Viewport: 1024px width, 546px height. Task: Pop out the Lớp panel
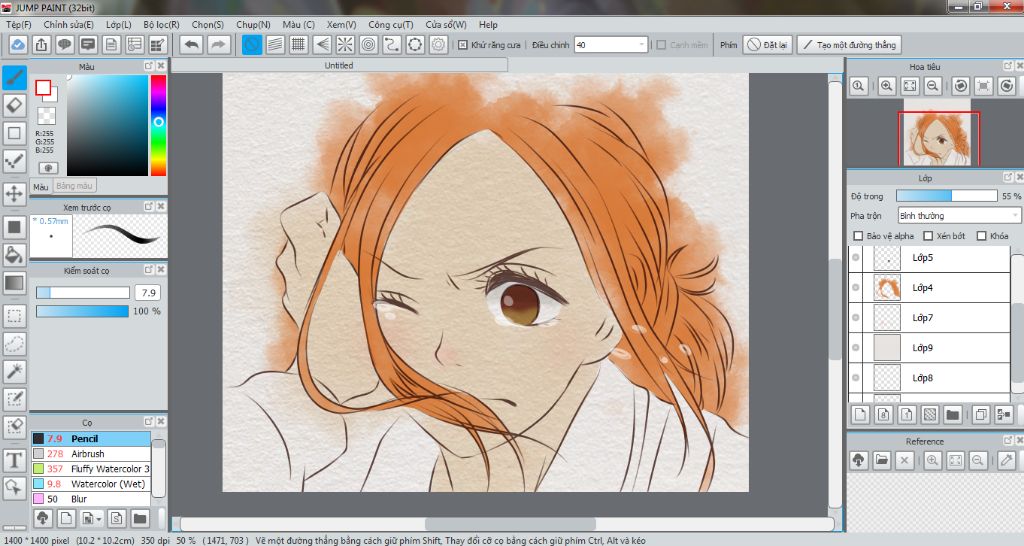click(1008, 177)
